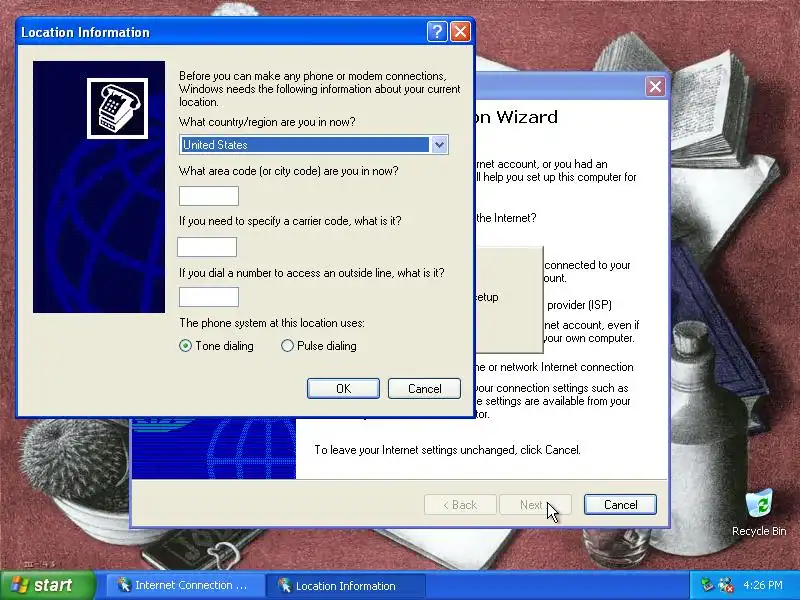Viewport: 800px width, 600px height.
Task: Close the Location Information dialog
Action: tap(460, 32)
